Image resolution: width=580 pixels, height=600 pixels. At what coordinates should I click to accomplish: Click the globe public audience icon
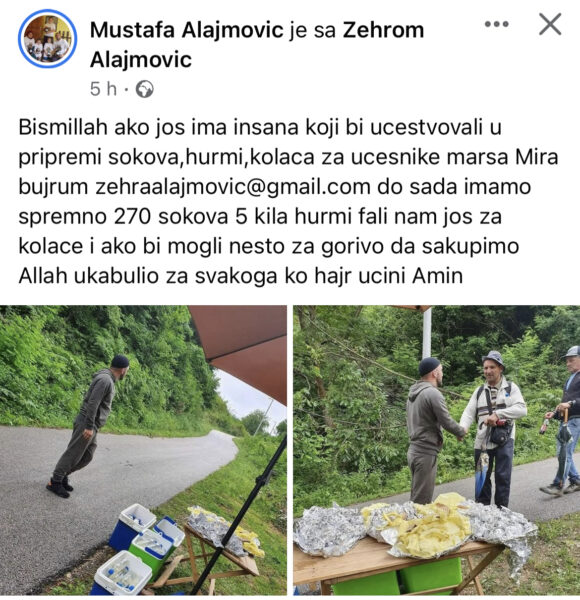(145, 89)
